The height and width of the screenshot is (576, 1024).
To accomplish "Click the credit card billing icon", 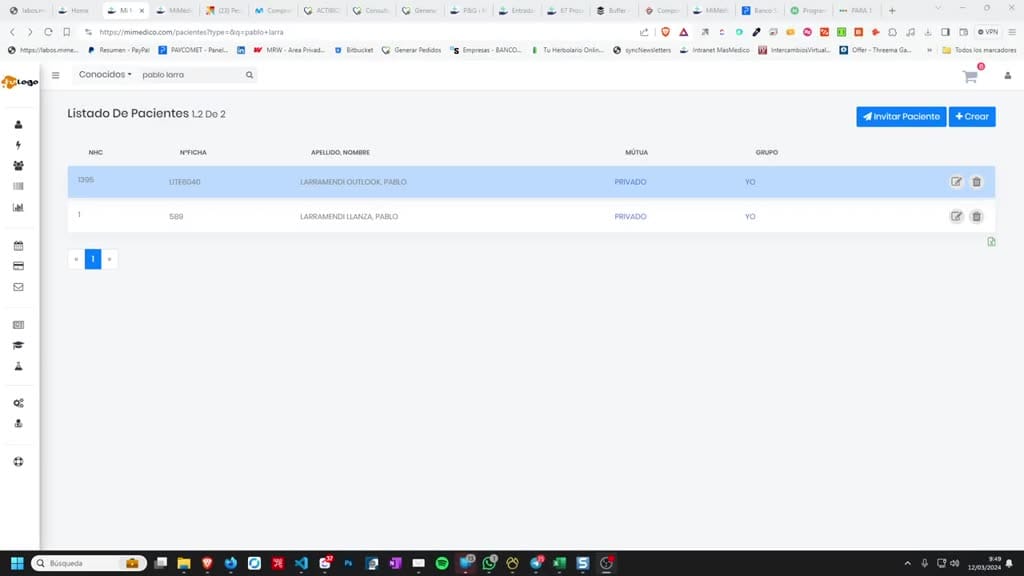I will (18, 266).
